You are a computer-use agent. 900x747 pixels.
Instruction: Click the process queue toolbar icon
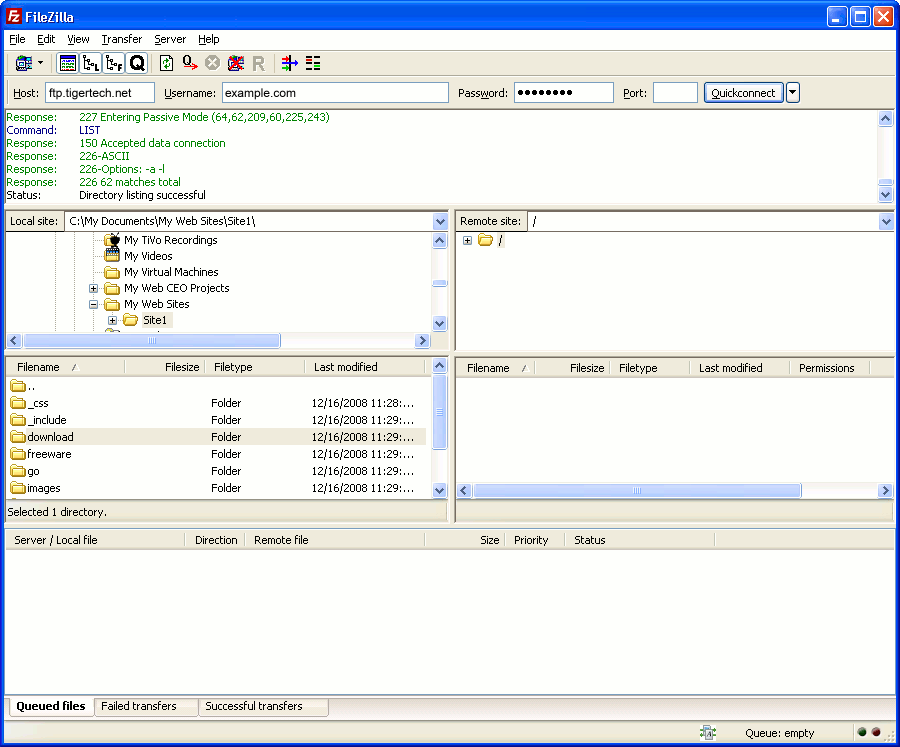coord(190,63)
